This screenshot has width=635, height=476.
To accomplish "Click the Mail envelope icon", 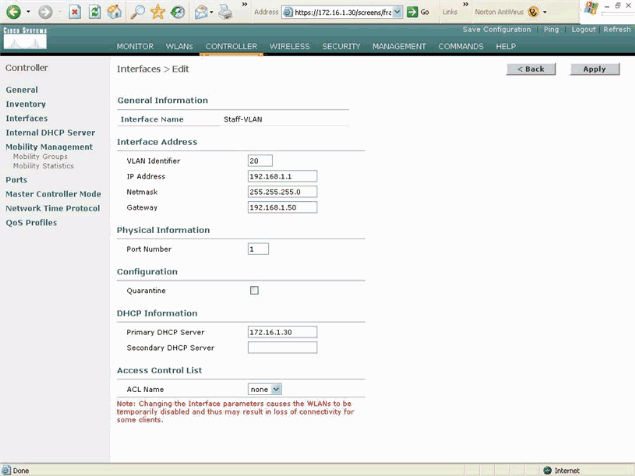I will (201, 13).
